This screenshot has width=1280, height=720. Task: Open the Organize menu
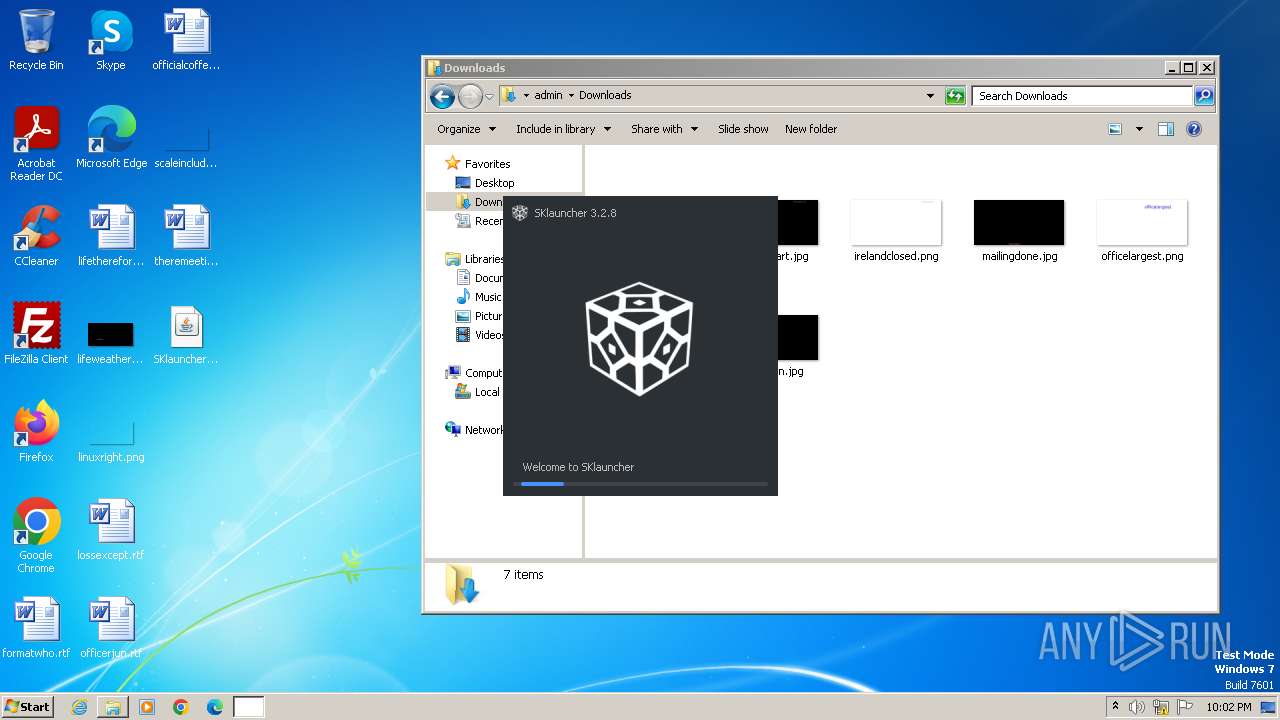466,129
